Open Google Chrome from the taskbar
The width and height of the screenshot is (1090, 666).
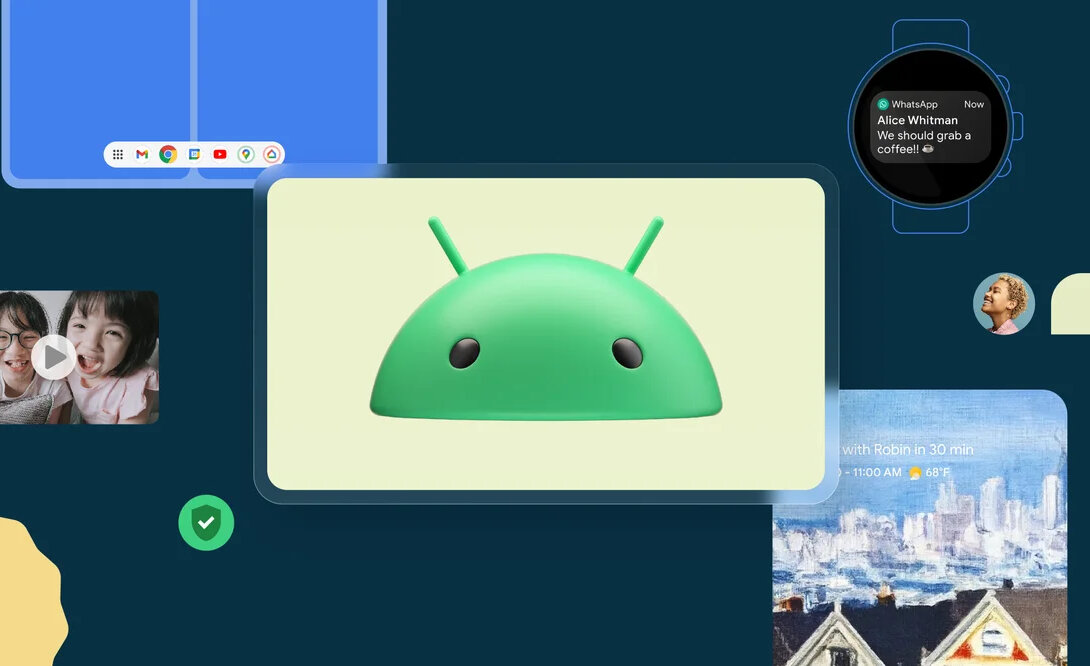(168, 154)
